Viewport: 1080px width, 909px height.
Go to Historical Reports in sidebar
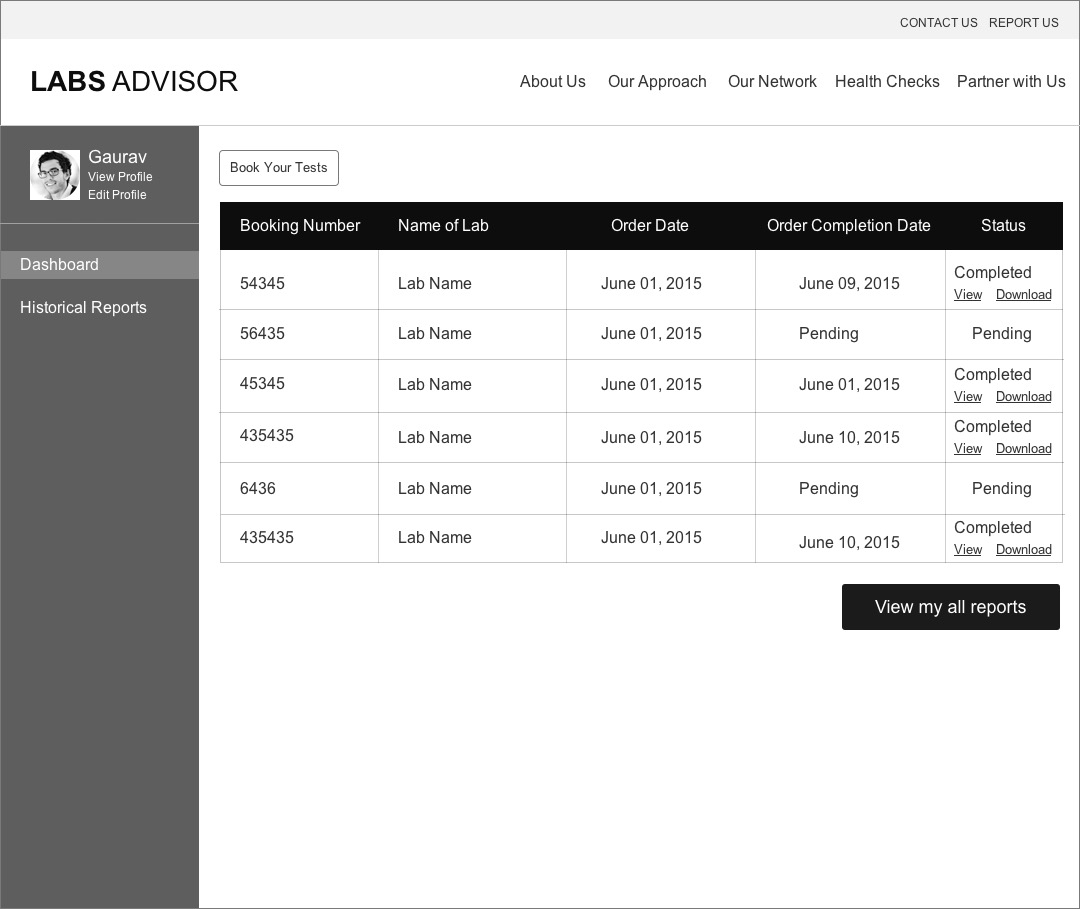pyautogui.click(x=83, y=308)
